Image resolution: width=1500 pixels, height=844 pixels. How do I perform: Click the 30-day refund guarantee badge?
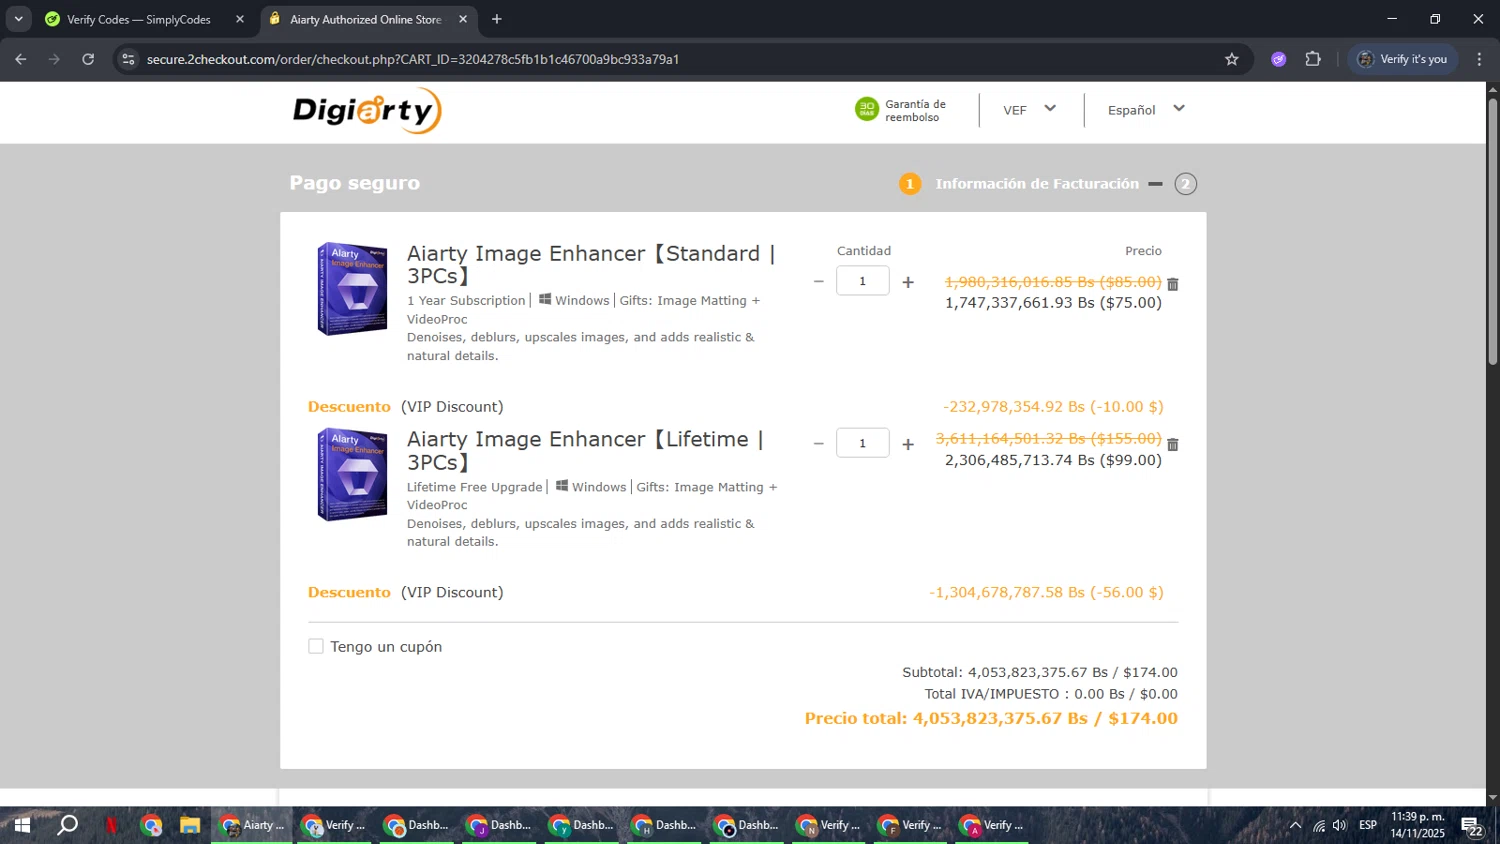click(x=901, y=110)
